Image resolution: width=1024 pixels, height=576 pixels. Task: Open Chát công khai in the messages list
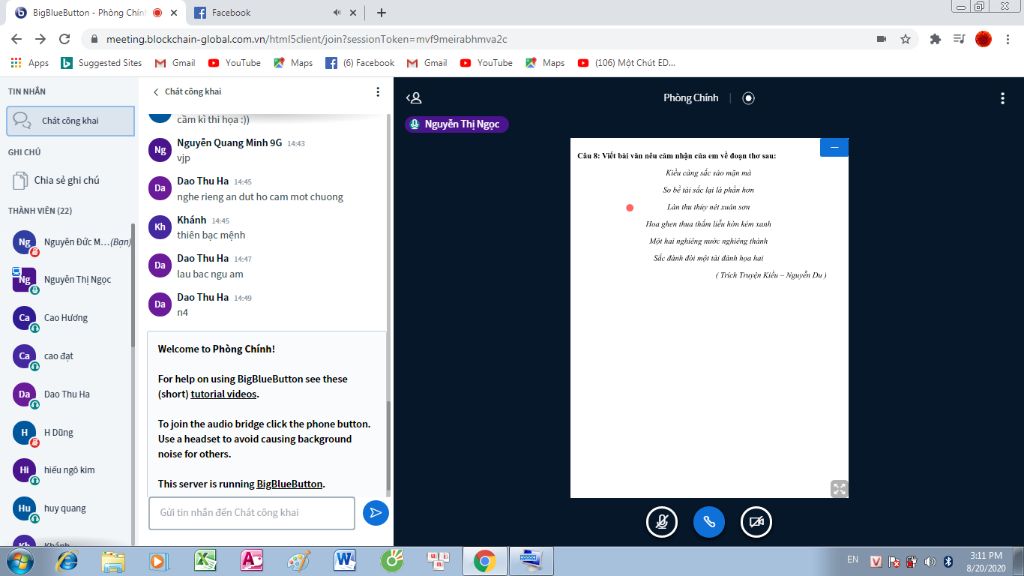click(71, 121)
